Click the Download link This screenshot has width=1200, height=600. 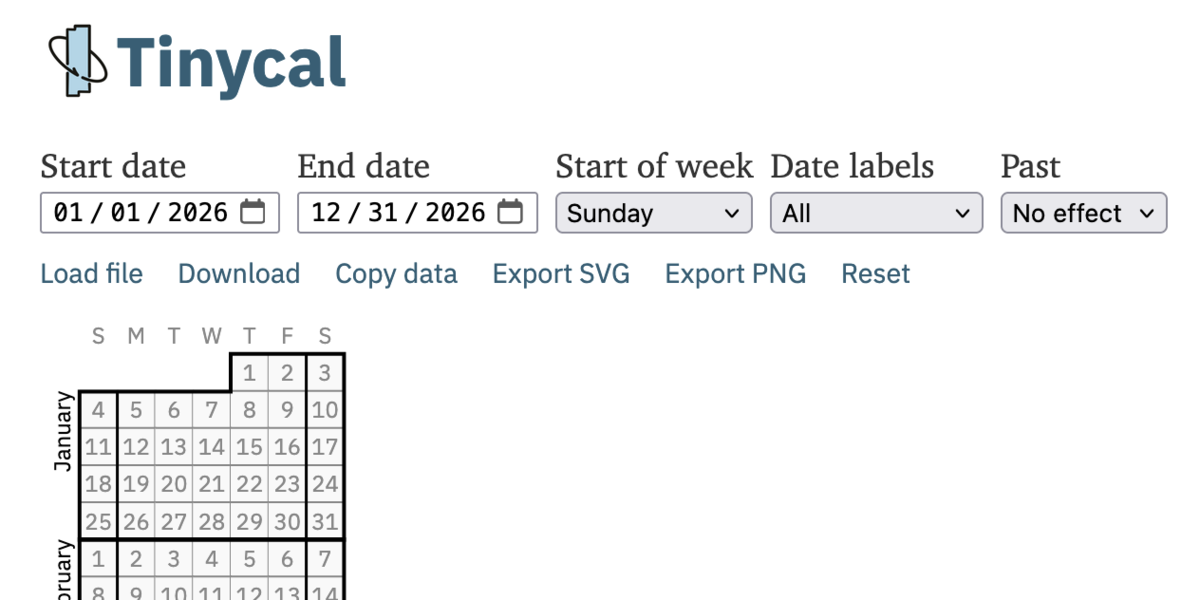tap(239, 274)
